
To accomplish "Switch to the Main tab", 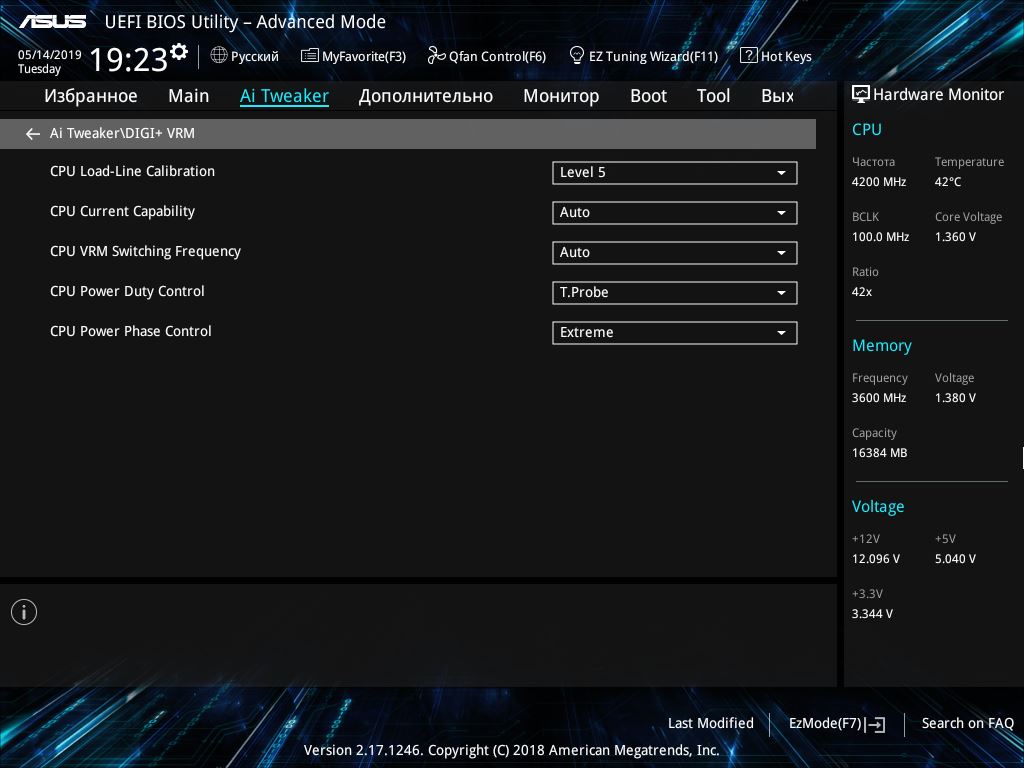I will (x=189, y=96).
